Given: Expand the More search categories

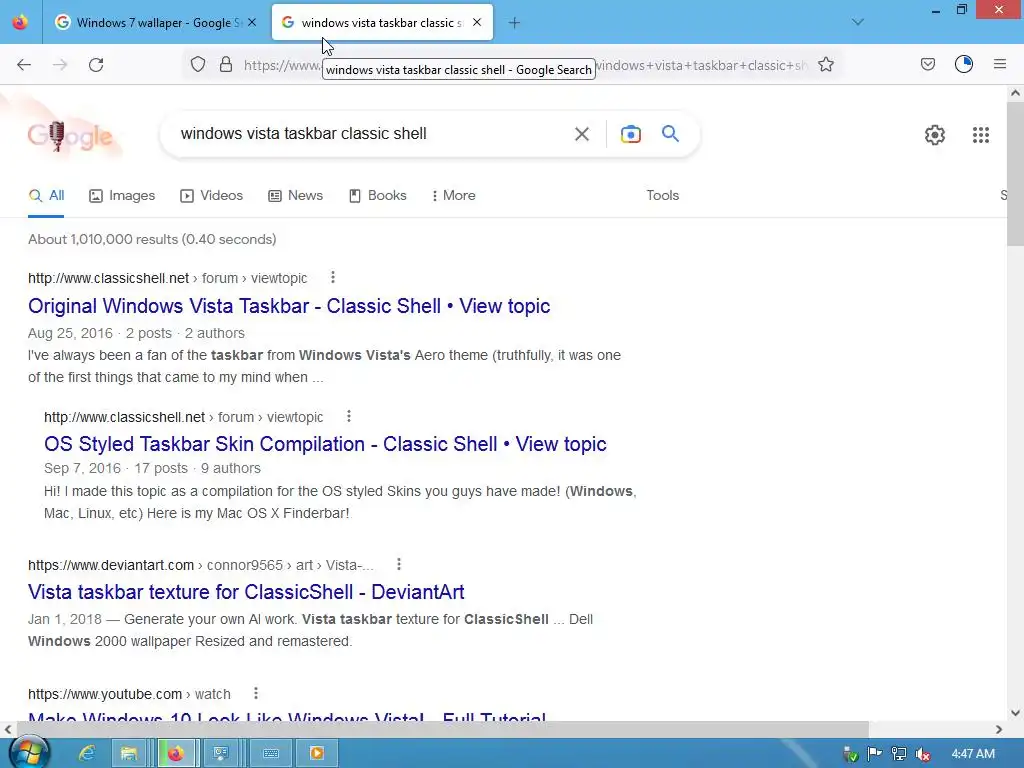Looking at the screenshot, I should click(453, 196).
